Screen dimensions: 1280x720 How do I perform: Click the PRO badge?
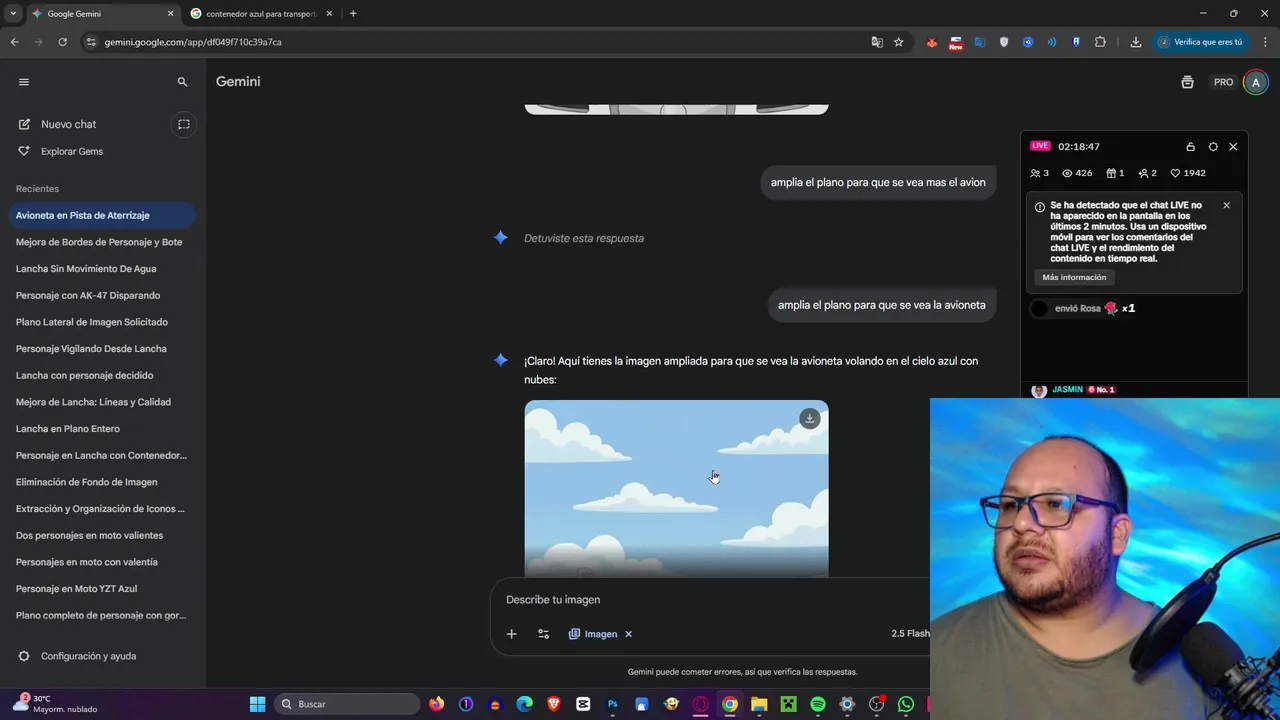click(1224, 82)
